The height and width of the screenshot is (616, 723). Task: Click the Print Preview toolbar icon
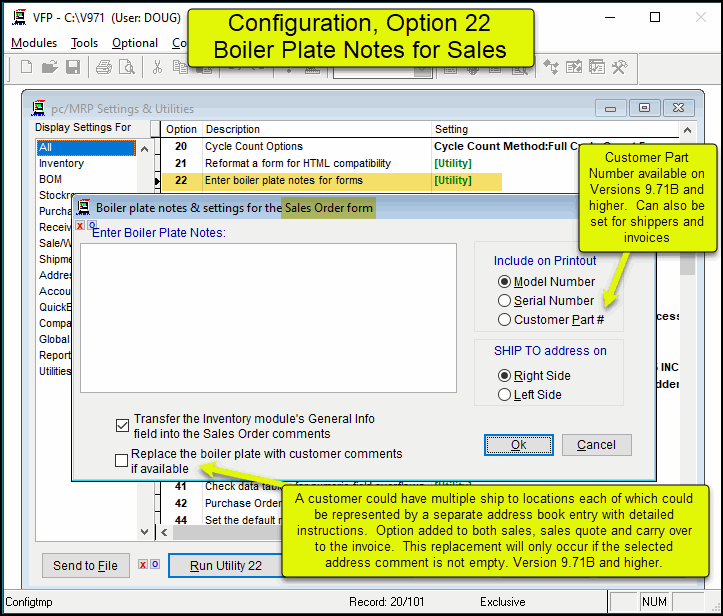tap(126, 67)
